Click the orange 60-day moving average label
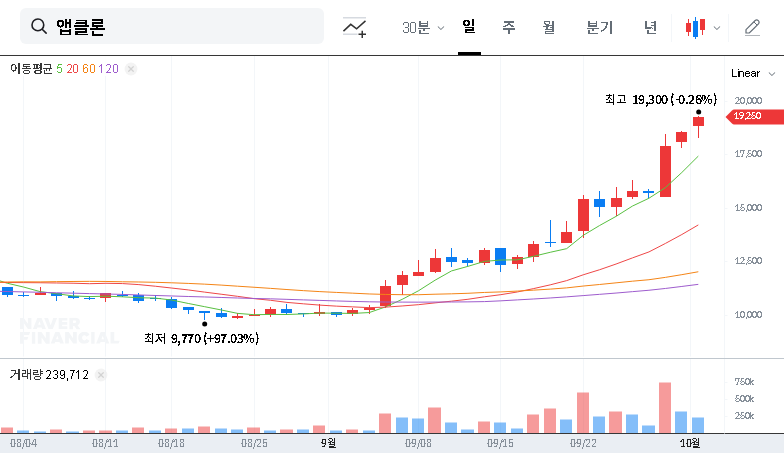This screenshot has width=784, height=453. point(89,69)
